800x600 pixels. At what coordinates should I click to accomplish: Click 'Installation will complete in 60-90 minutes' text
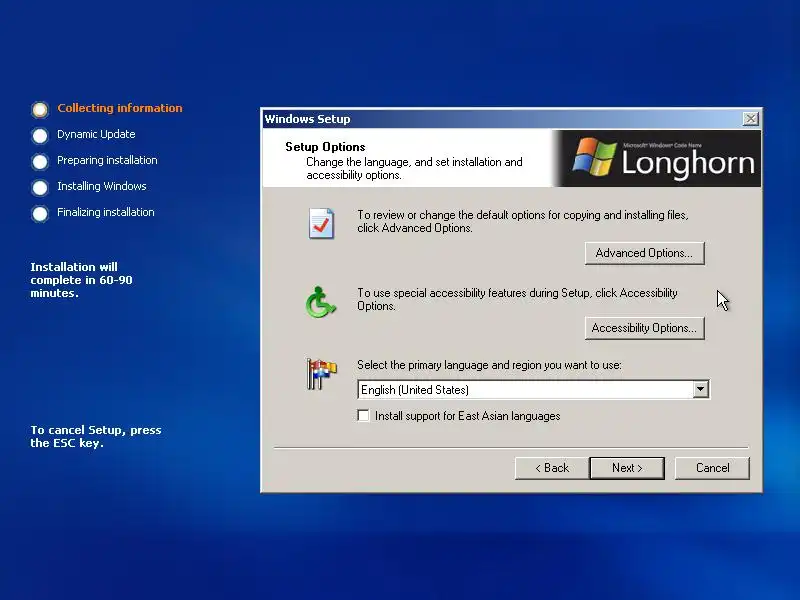82,280
